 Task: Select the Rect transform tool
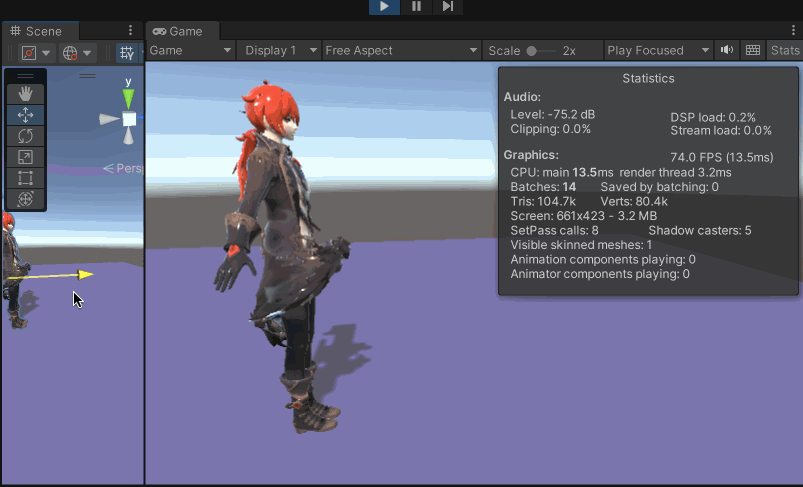[x=26, y=178]
